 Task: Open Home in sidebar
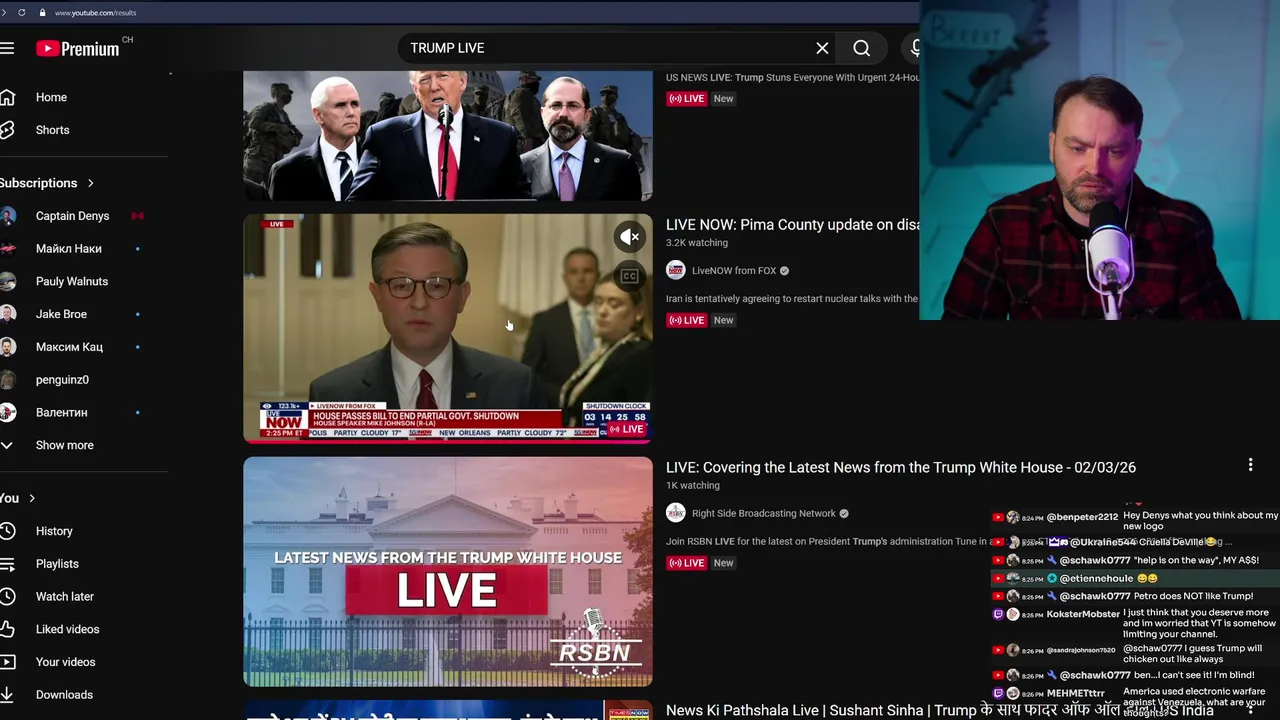51,97
